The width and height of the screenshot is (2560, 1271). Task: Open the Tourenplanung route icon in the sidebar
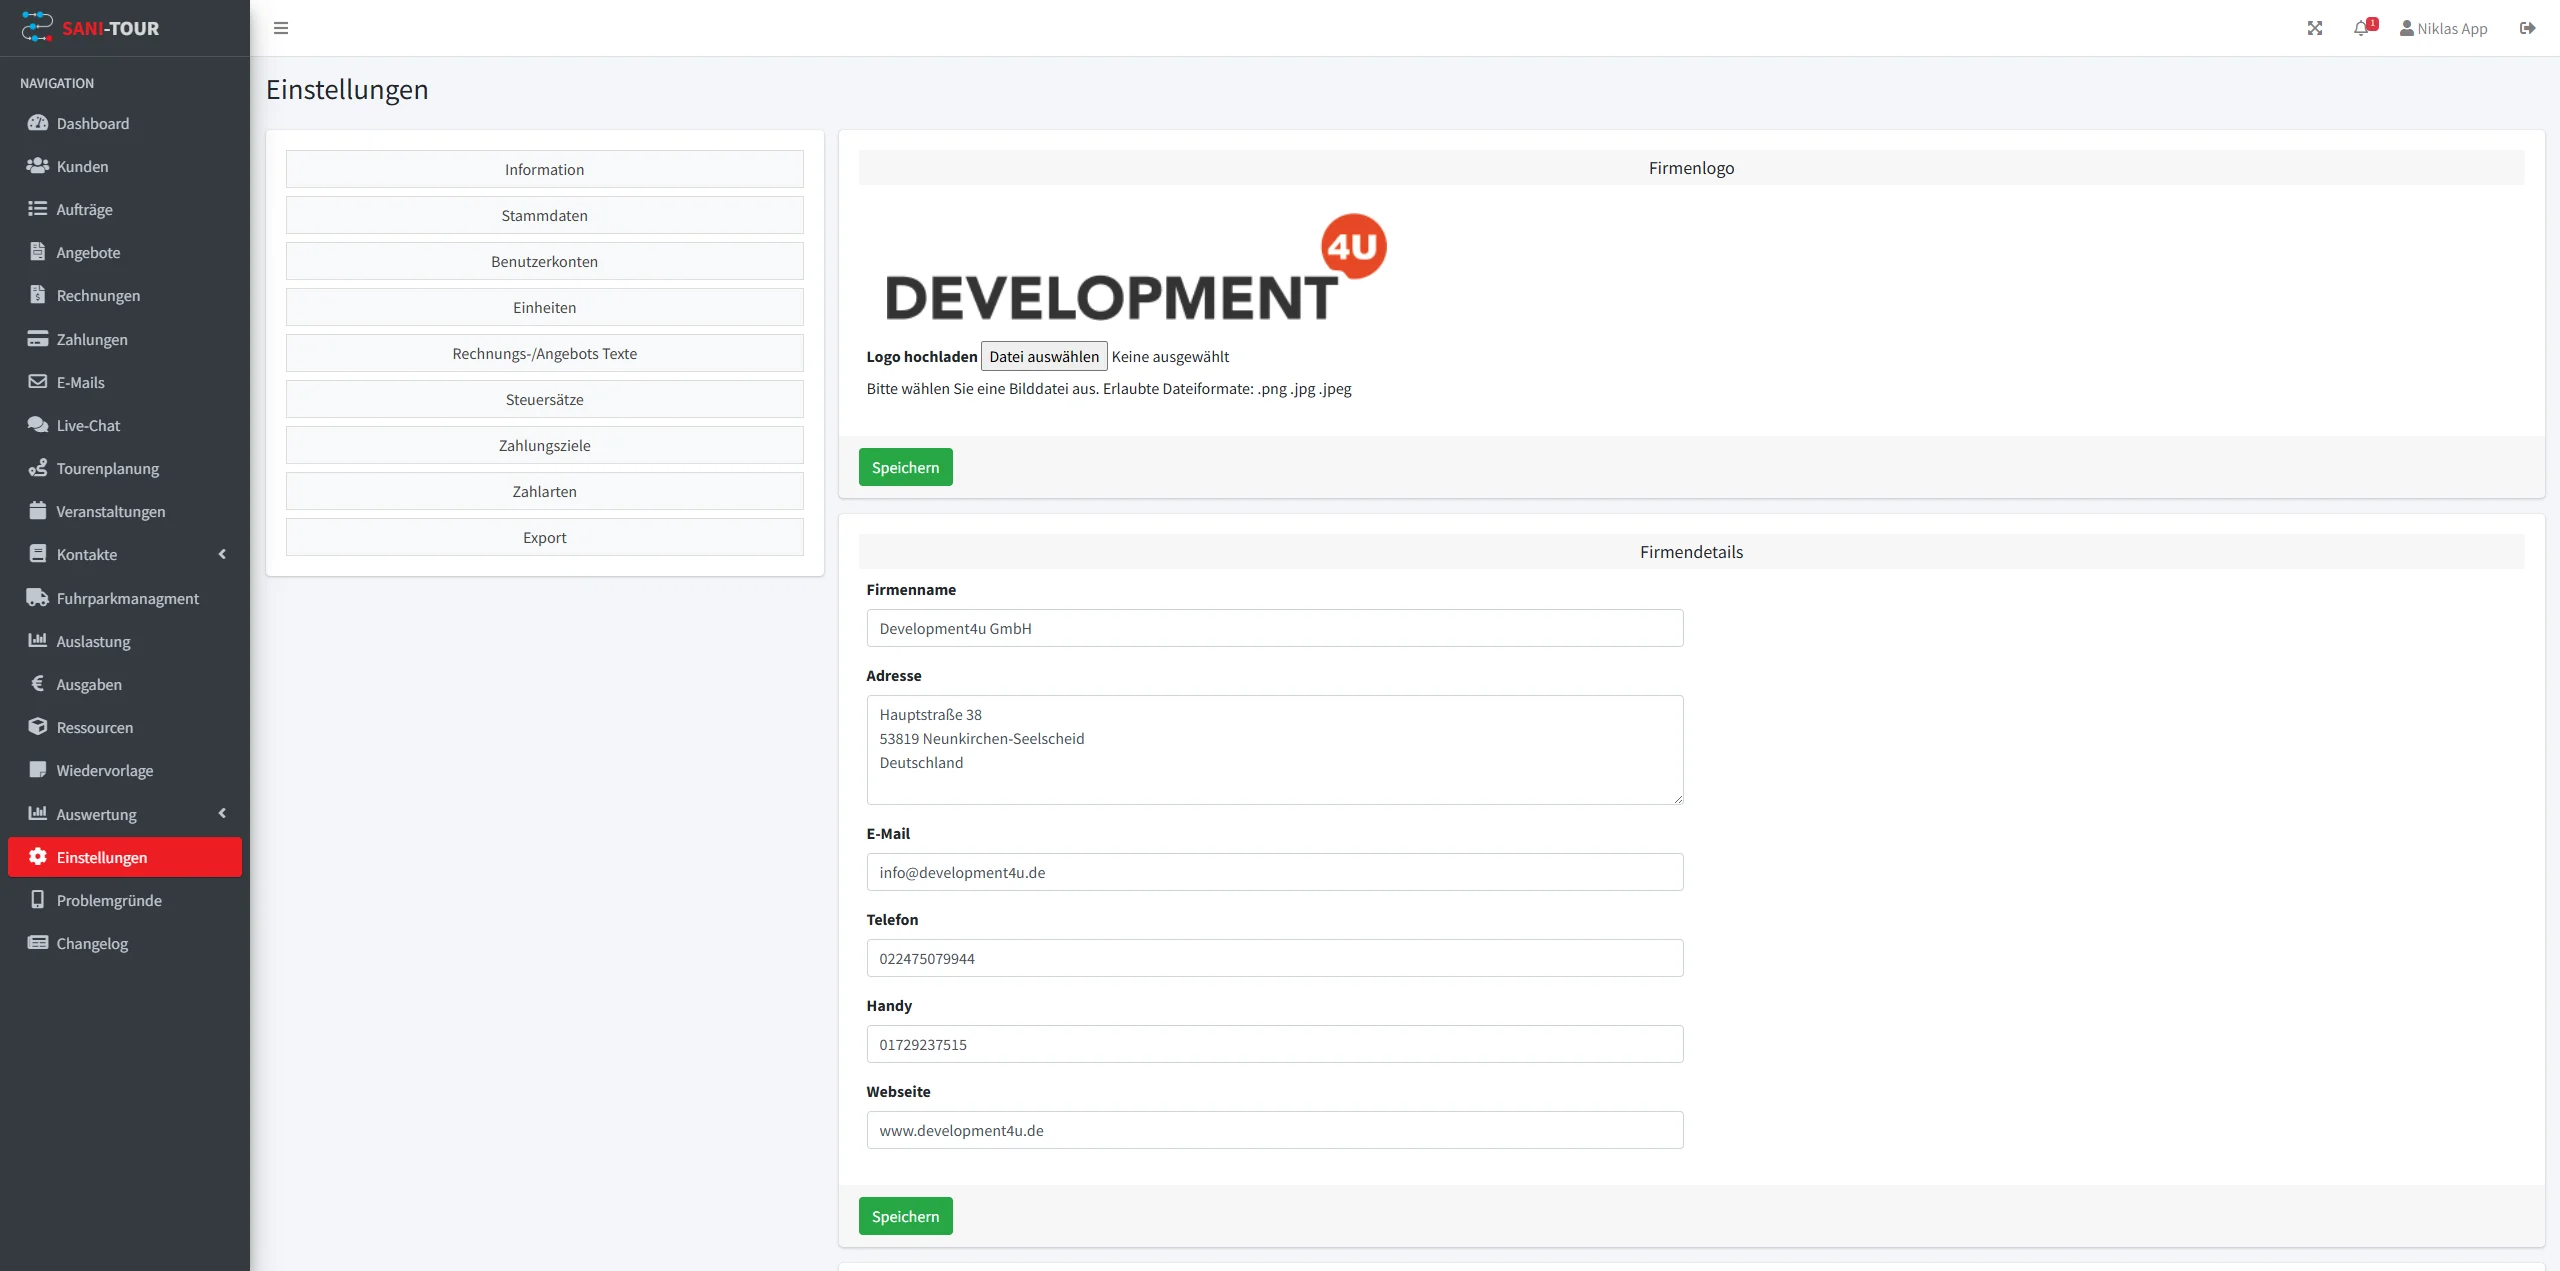pyautogui.click(x=38, y=468)
